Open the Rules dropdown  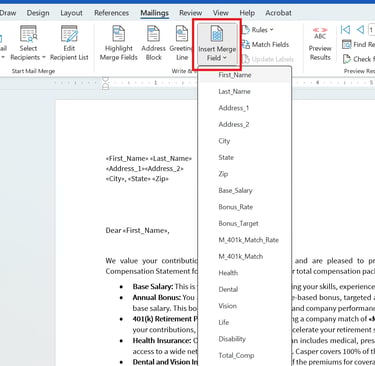pyautogui.click(x=258, y=30)
